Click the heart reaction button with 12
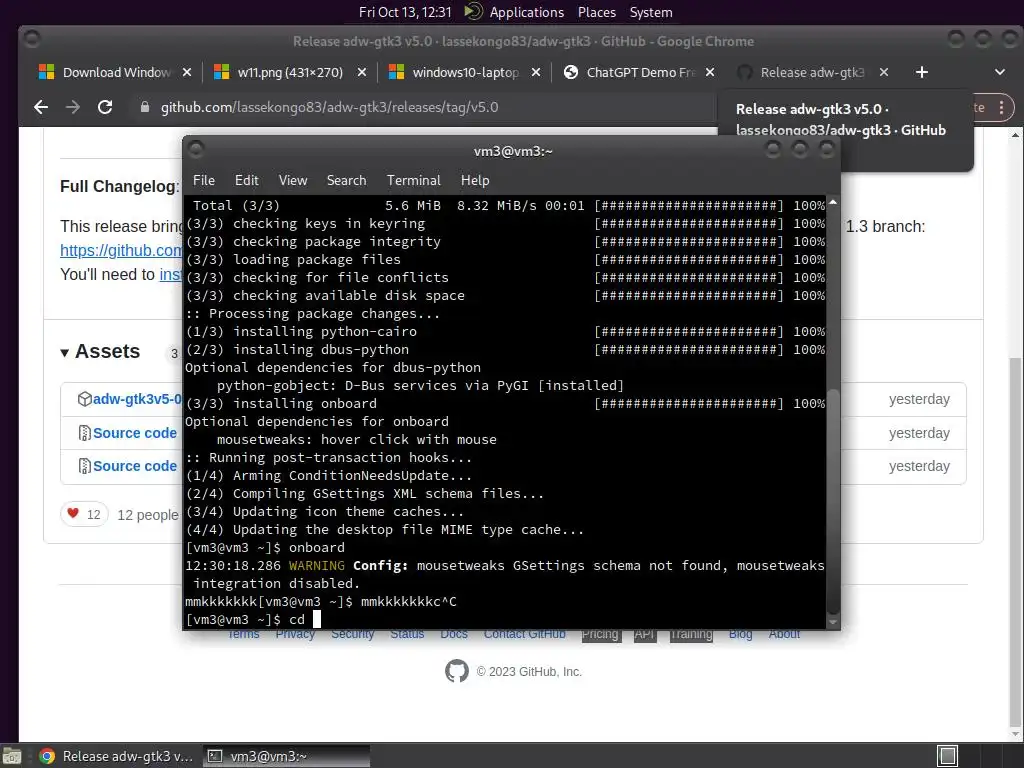This screenshot has width=1024, height=768. (x=84, y=515)
